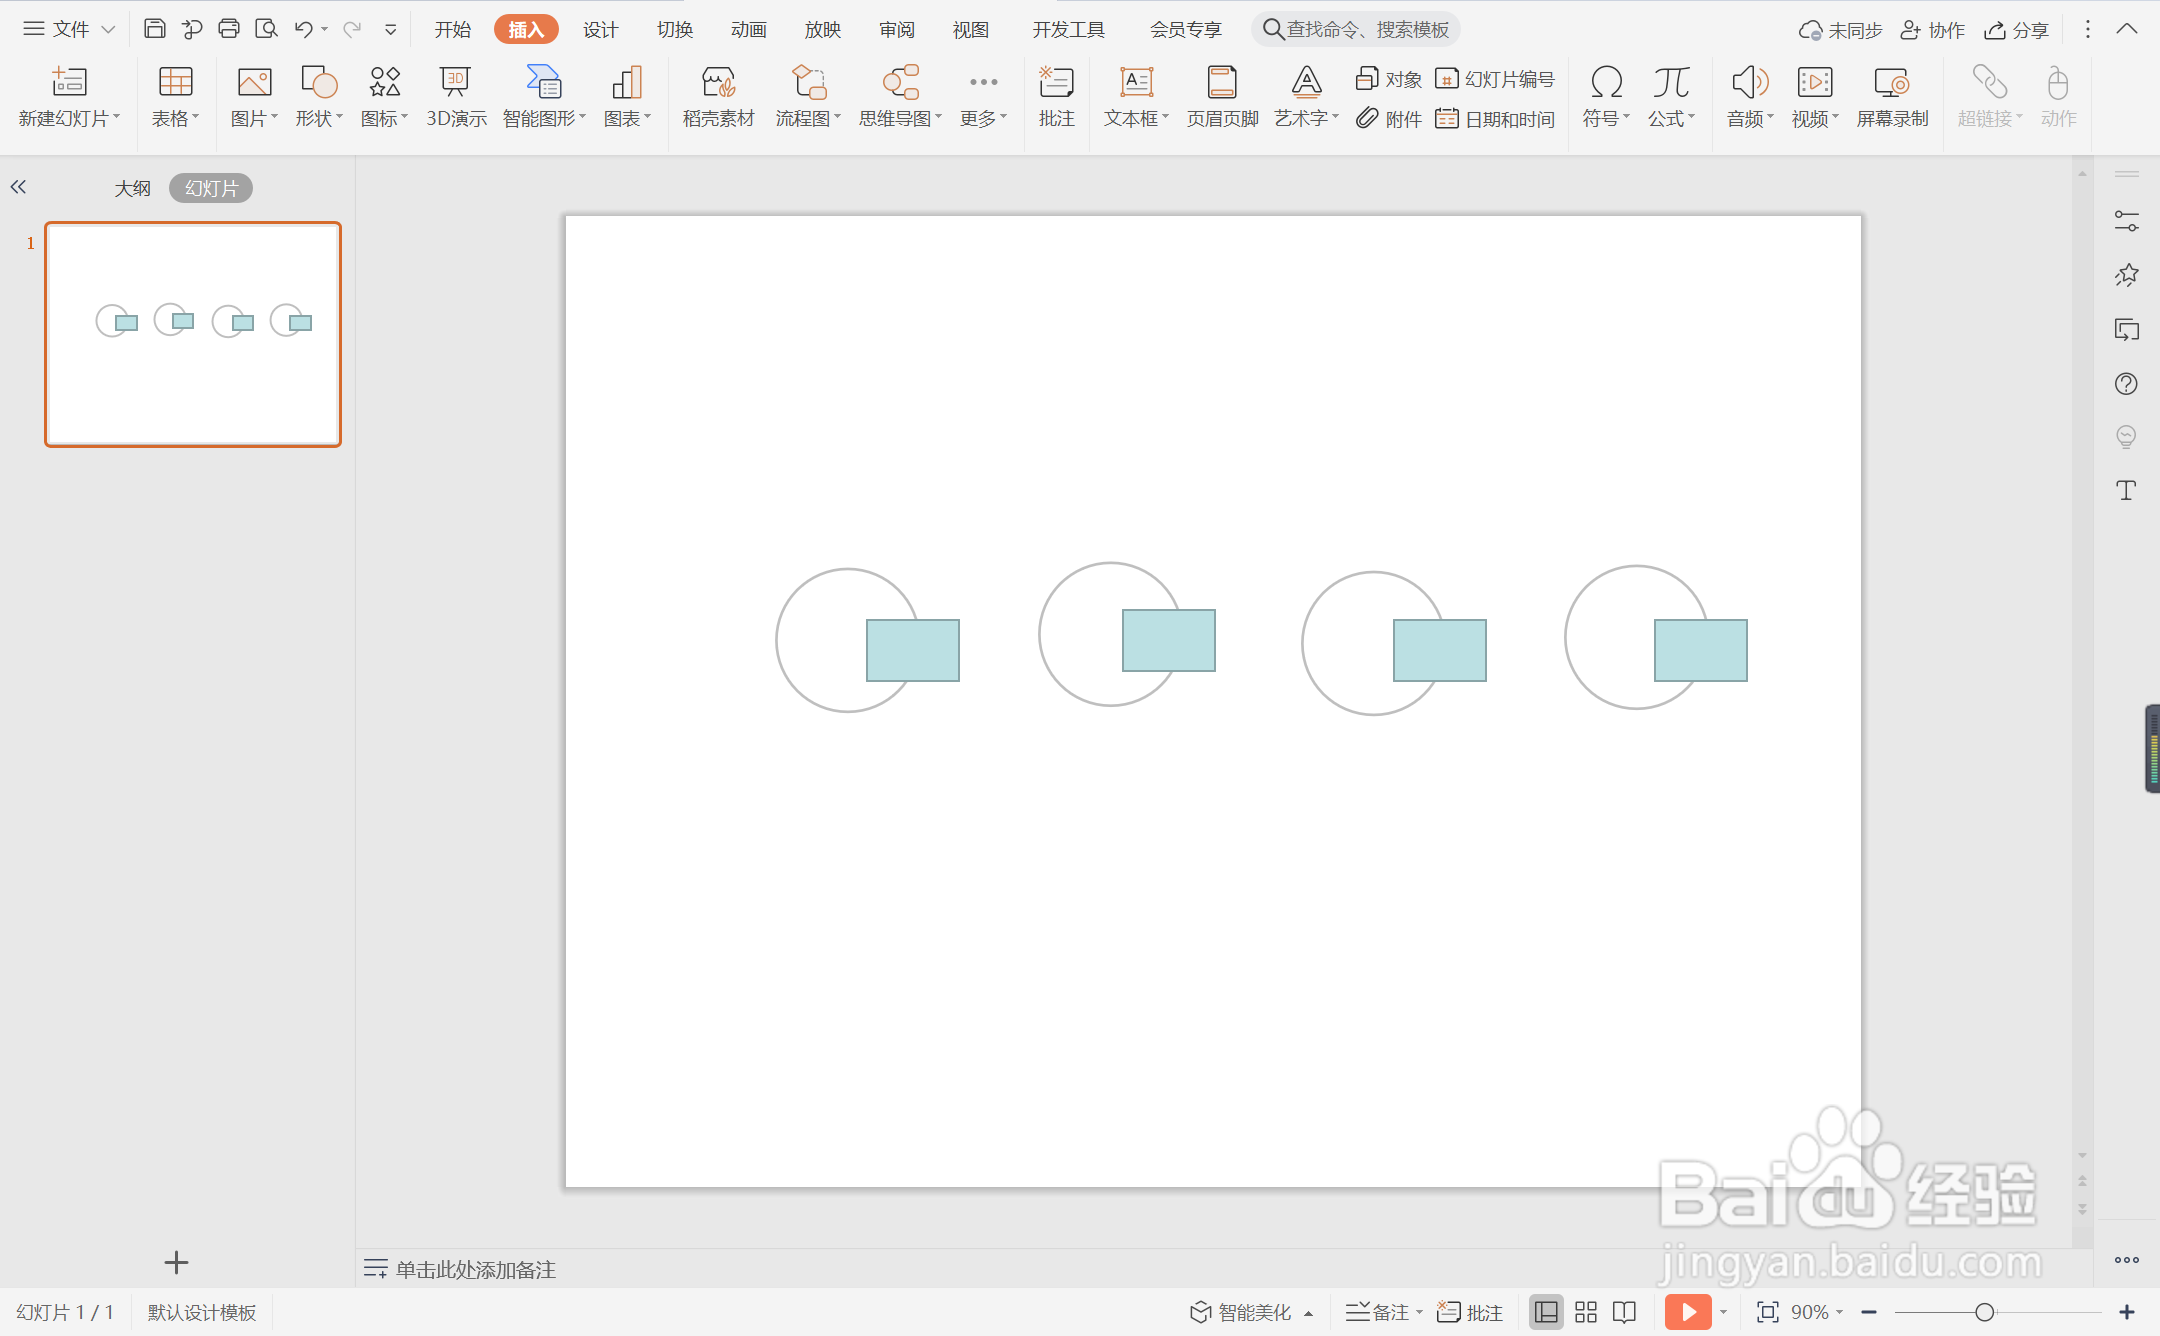Open the vertical more-options menu at top right
Screen dimensions: 2160x1336
[2087, 29]
